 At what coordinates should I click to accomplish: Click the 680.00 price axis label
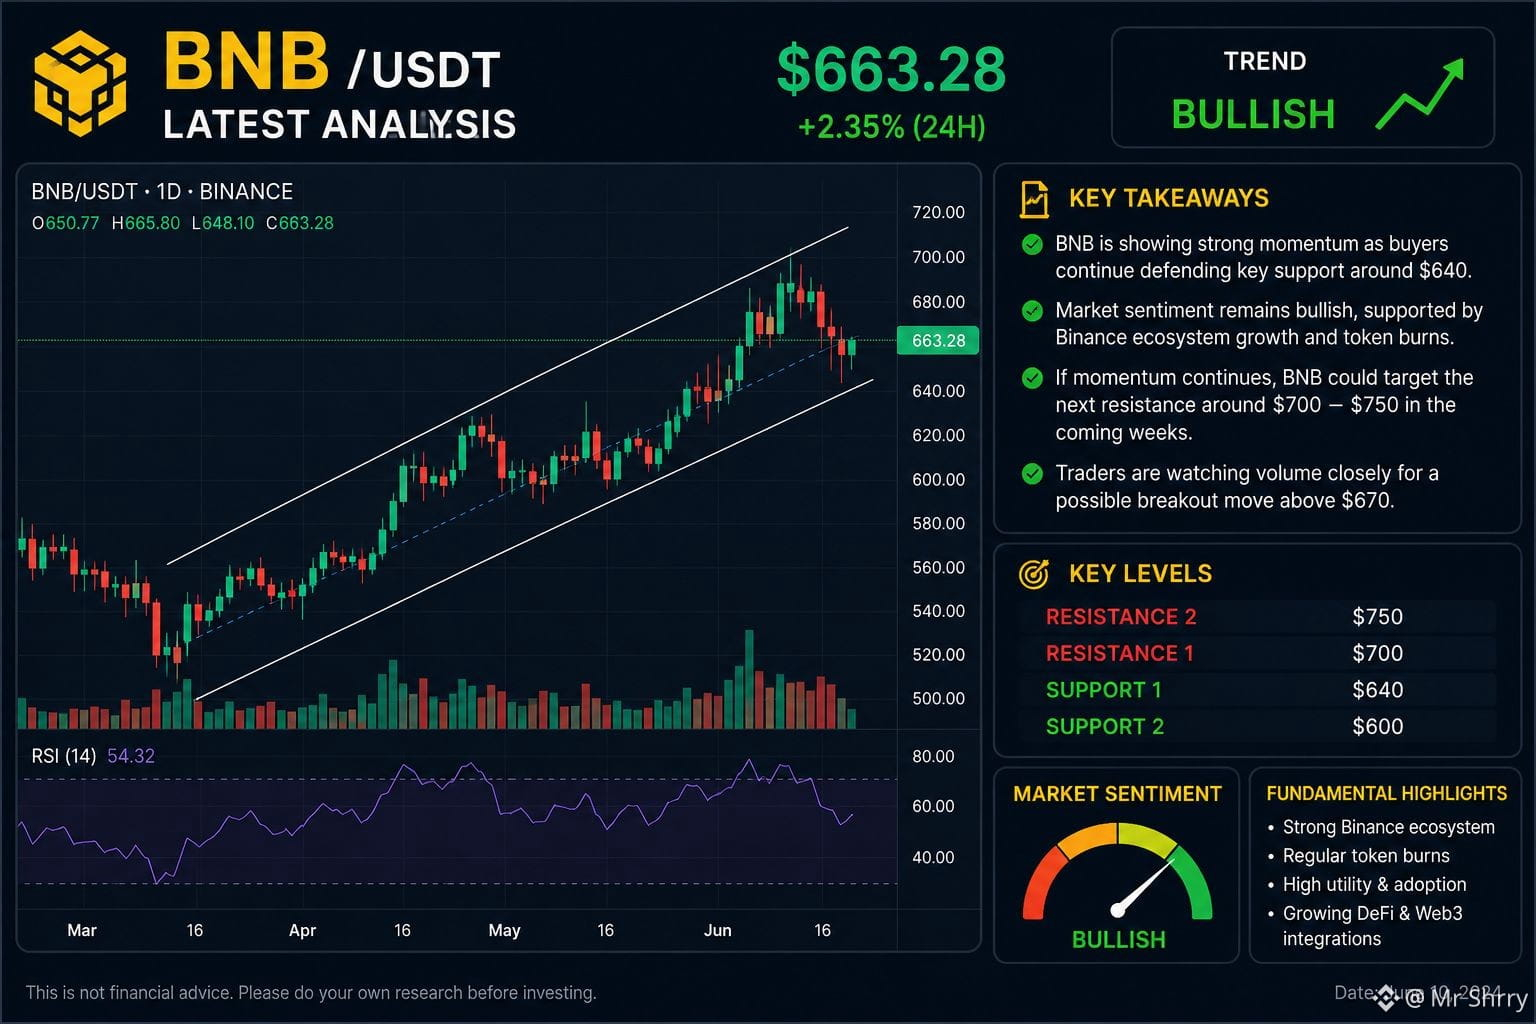click(938, 302)
